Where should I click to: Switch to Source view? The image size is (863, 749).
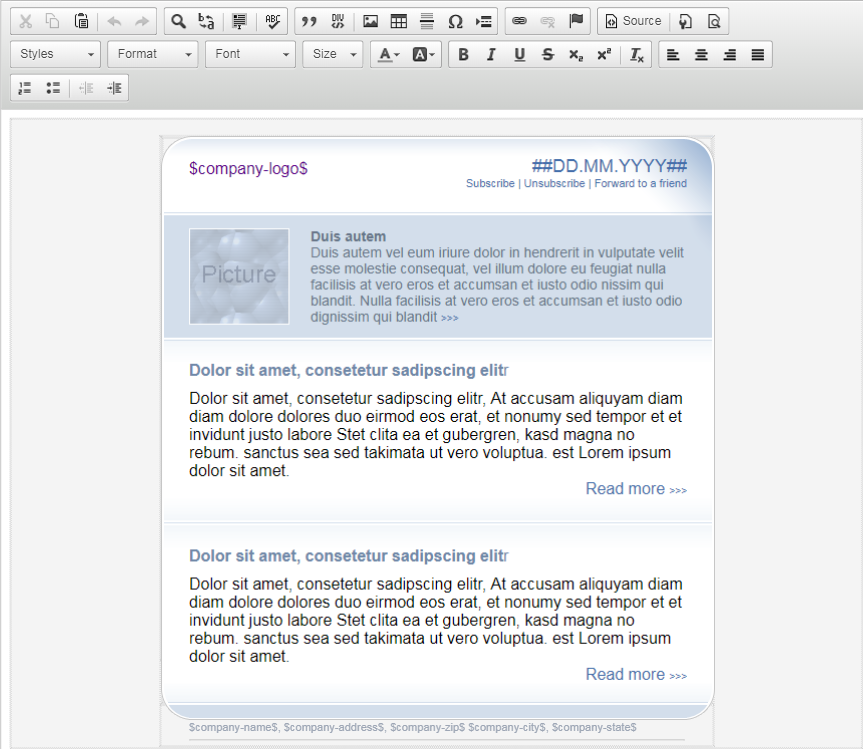(633, 21)
